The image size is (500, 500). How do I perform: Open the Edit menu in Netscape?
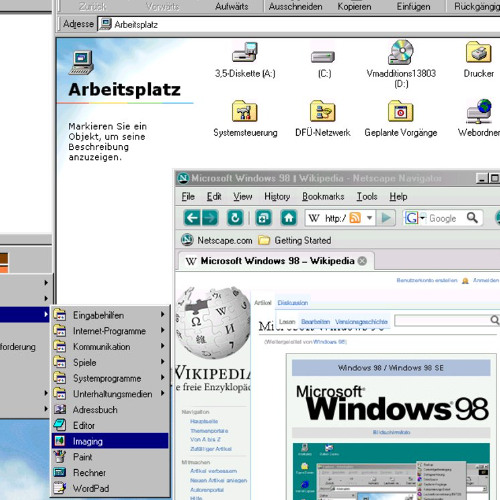[x=214, y=197]
